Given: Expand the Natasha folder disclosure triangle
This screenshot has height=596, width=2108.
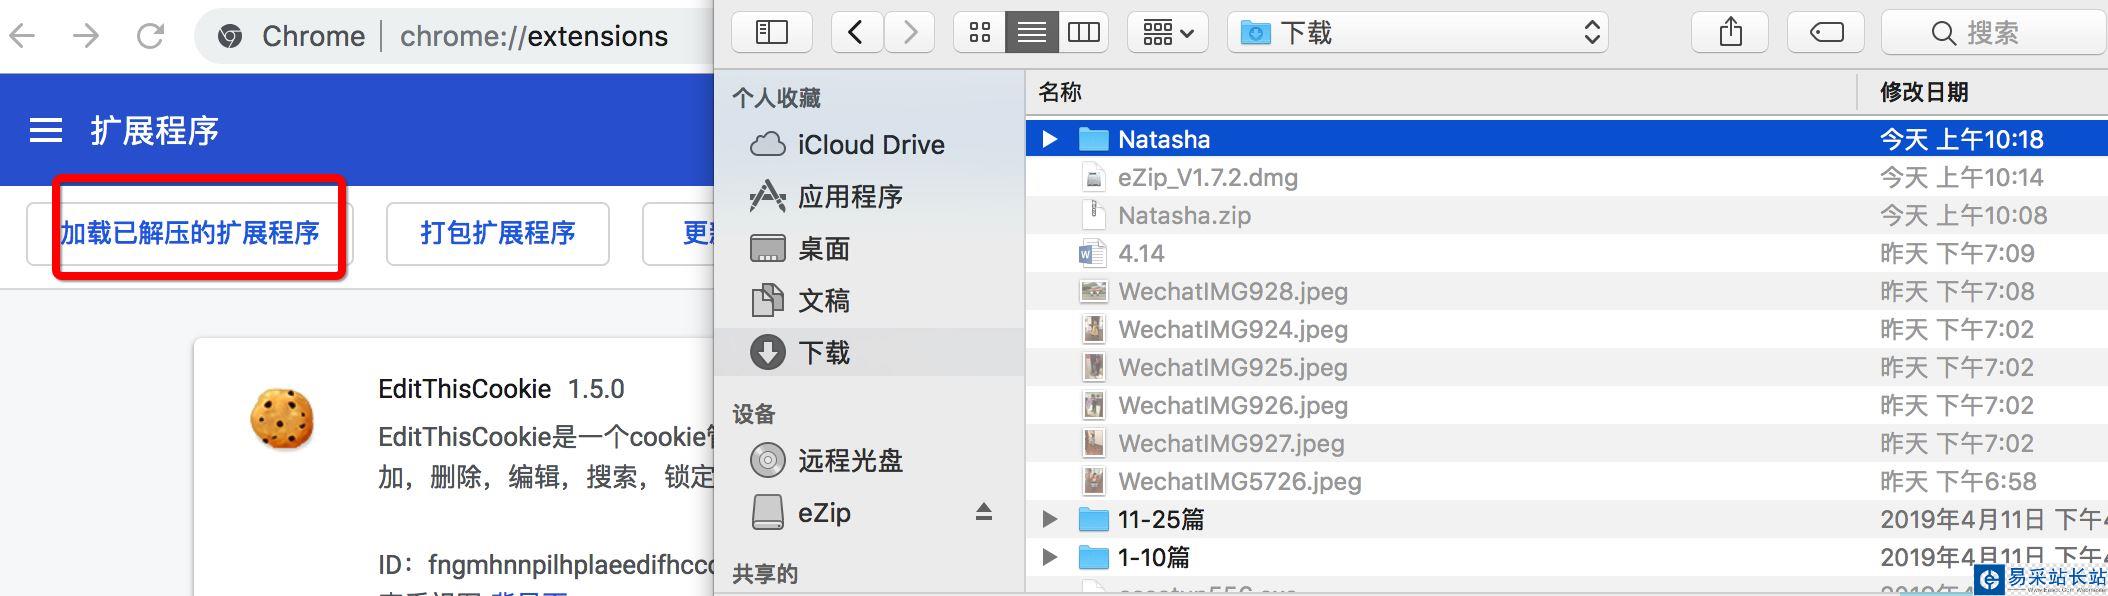Looking at the screenshot, I should pyautogui.click(x=1049, y=139).
